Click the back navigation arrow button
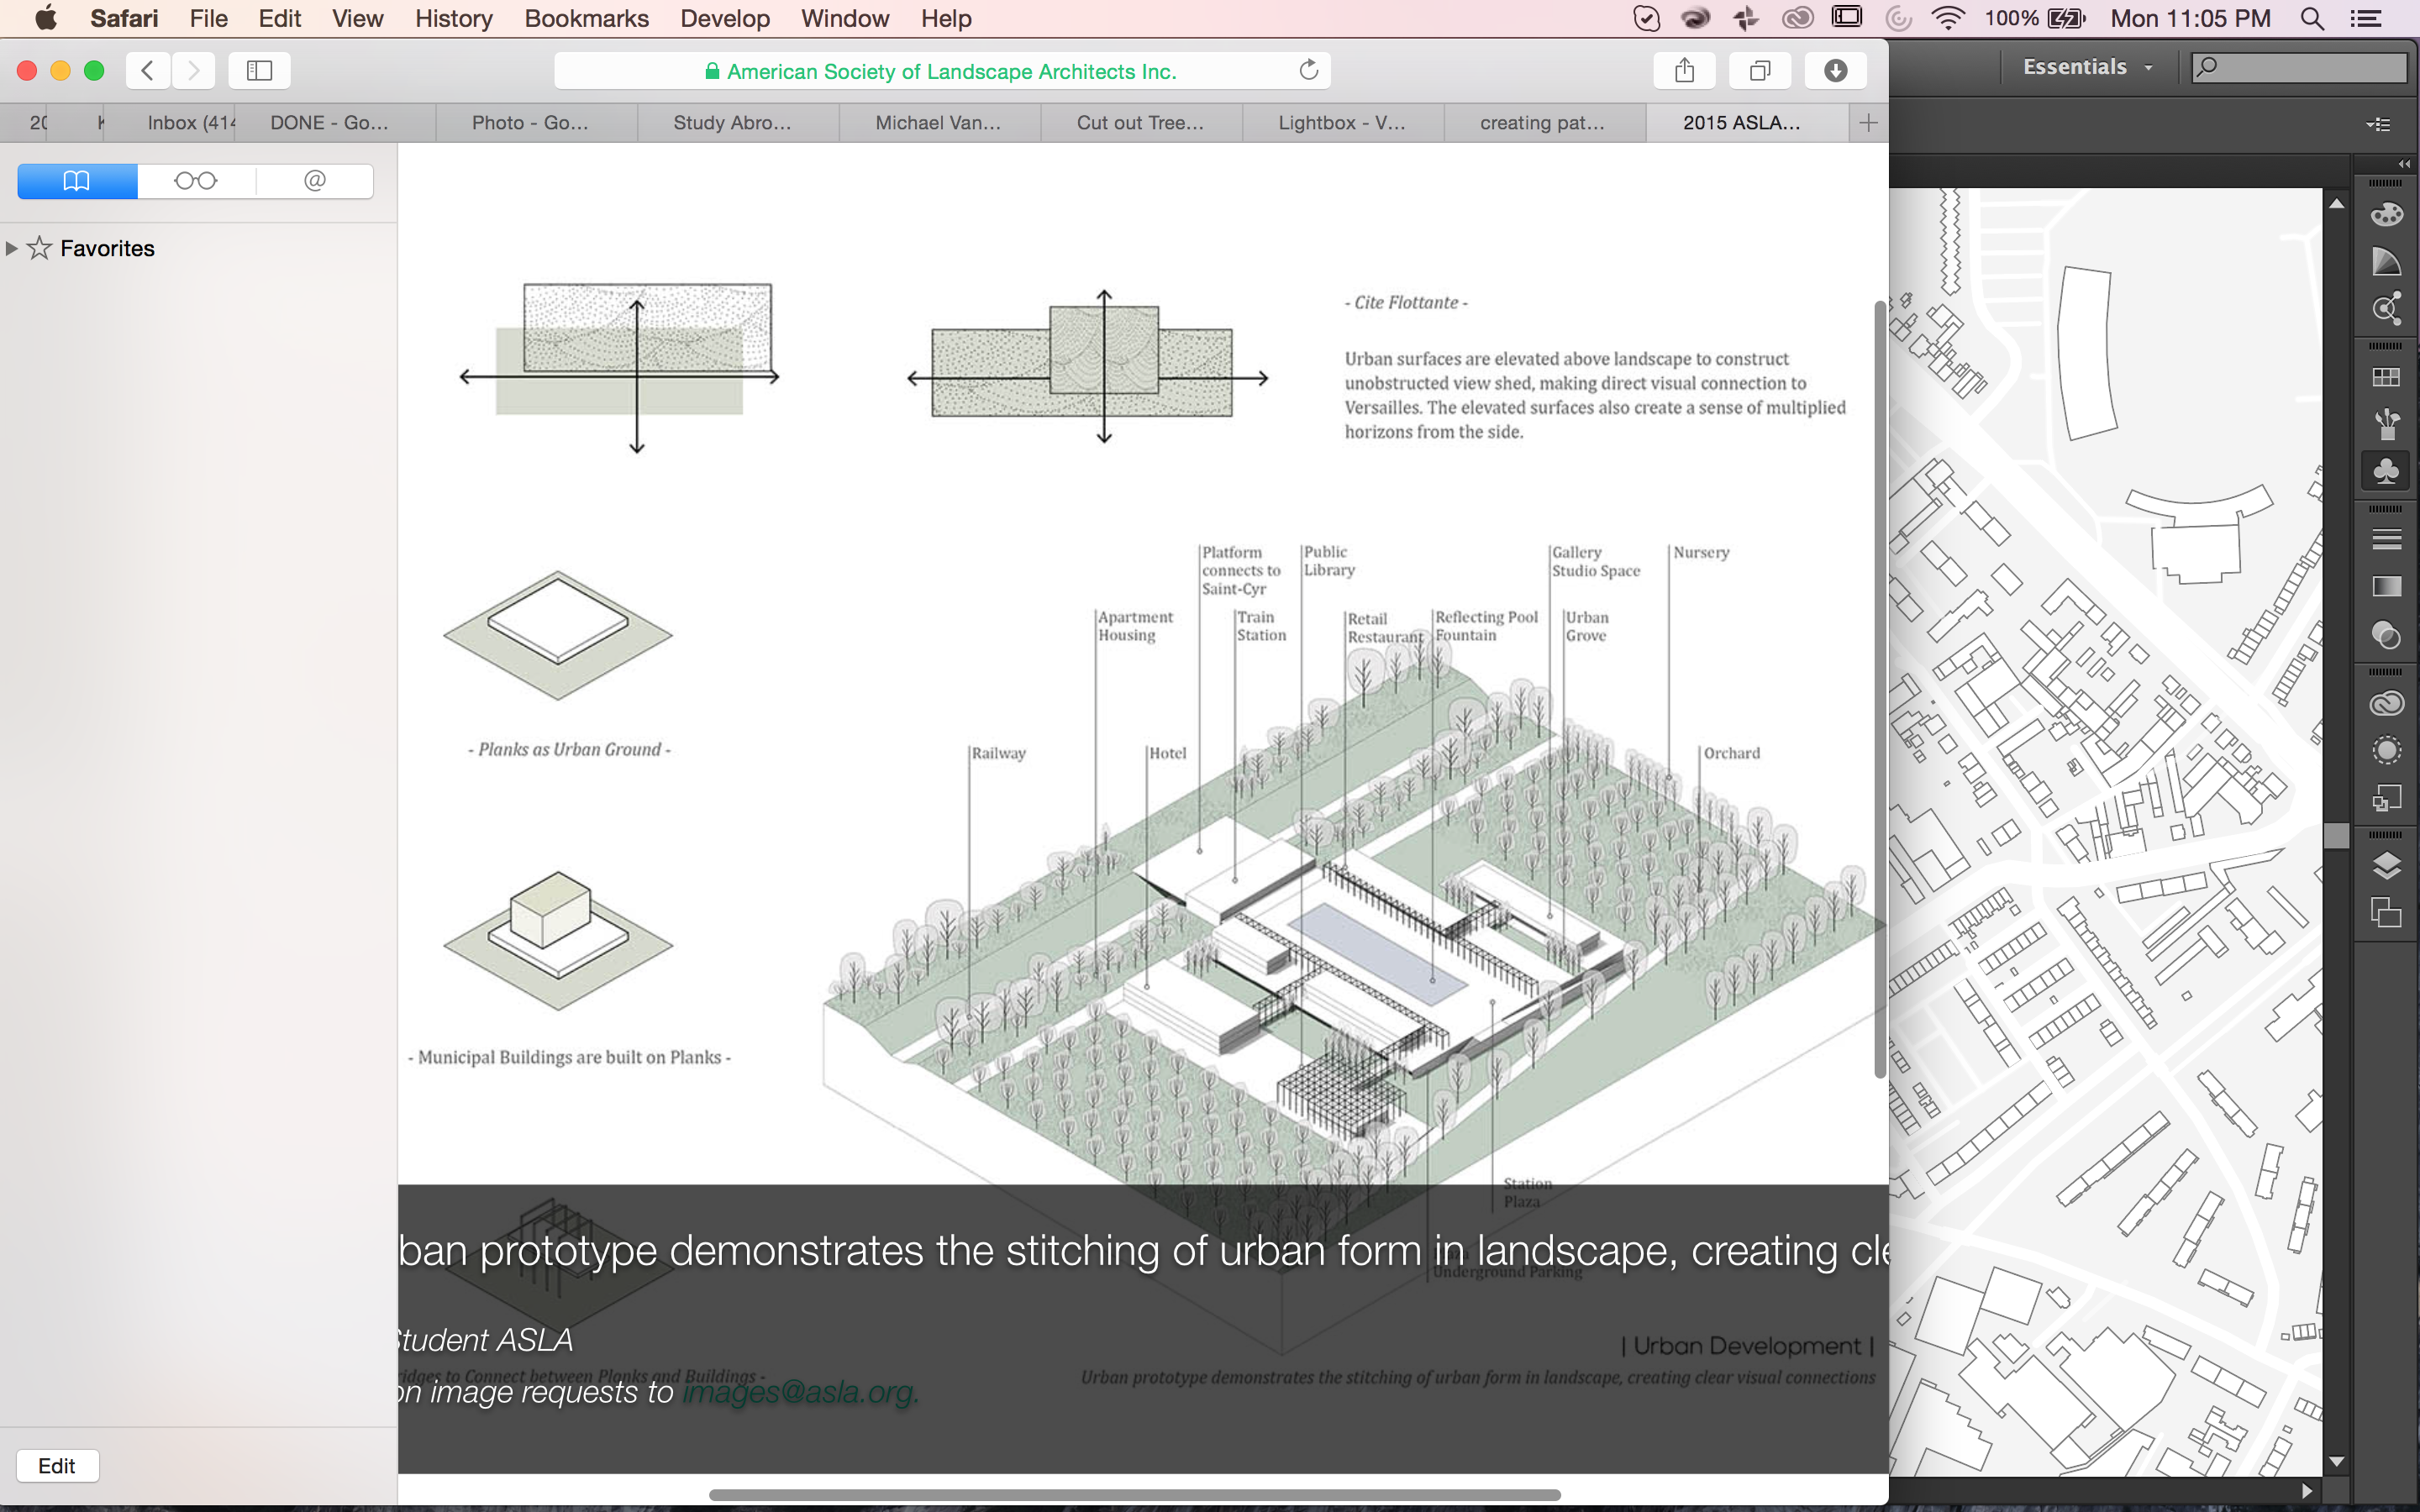The width and height of the screenshot is (2420, 1512). click(x=148, y=70)
